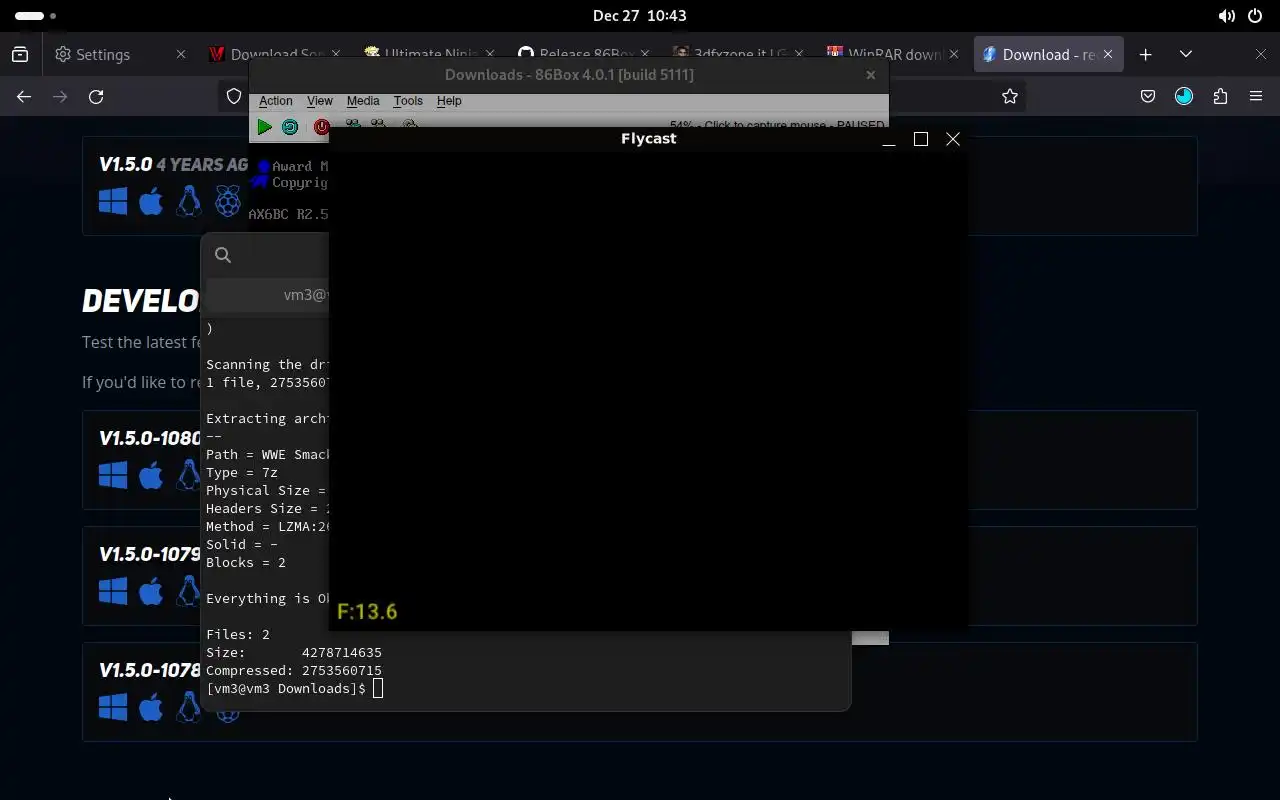This screenshot has width=1280, height=800.
Task: Click the Firefox tracking protection shield icon
Action: click(x=234, y=96)
